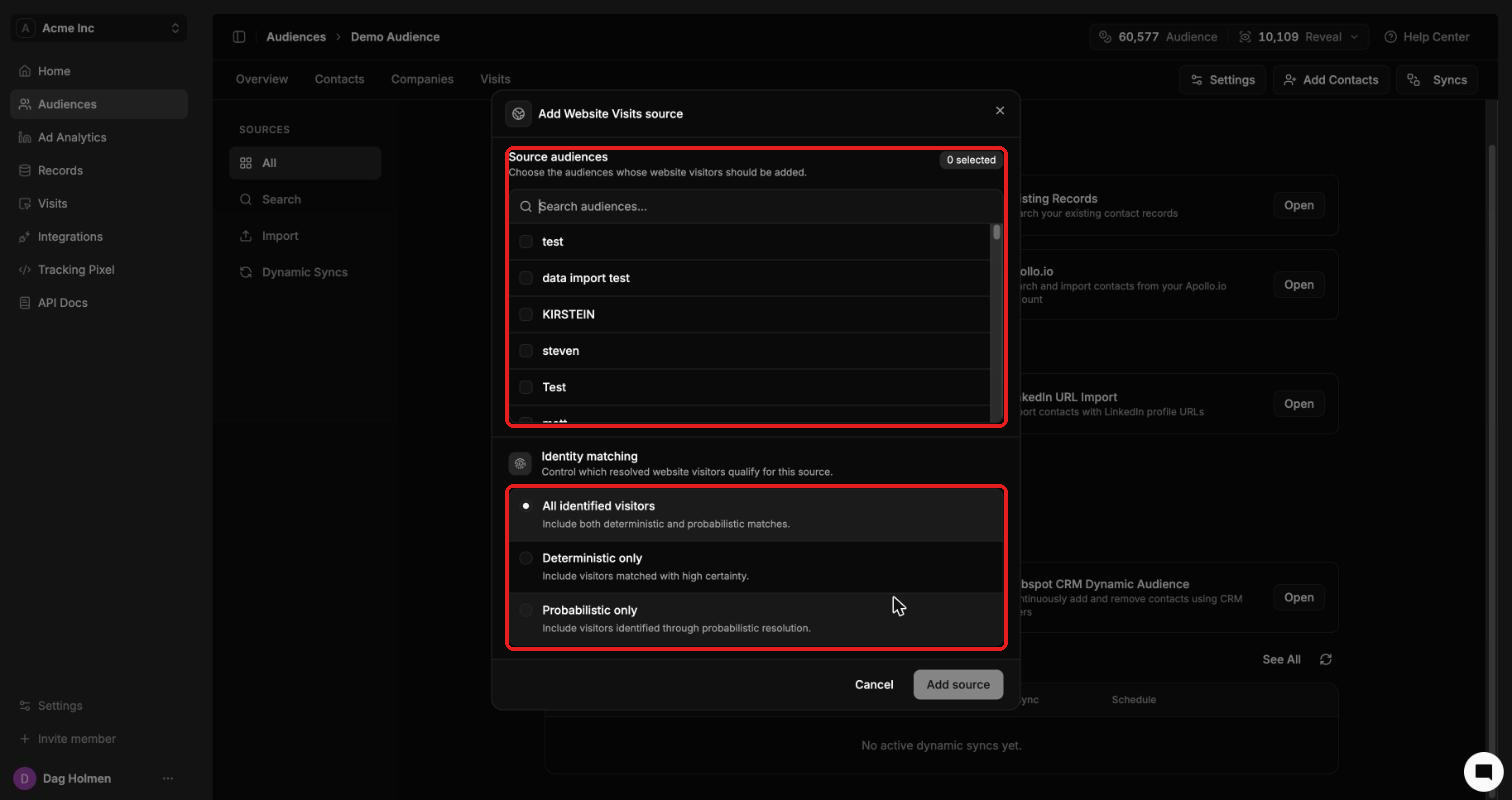Open the Visits tab in audience header

495,79
